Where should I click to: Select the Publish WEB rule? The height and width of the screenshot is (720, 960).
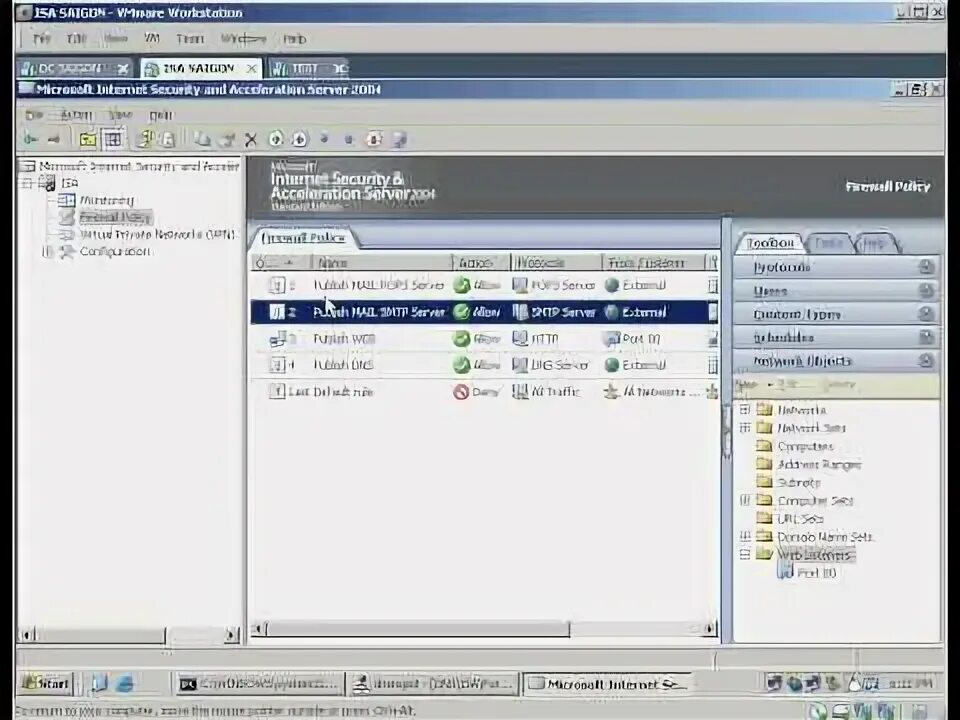[484, 338]
